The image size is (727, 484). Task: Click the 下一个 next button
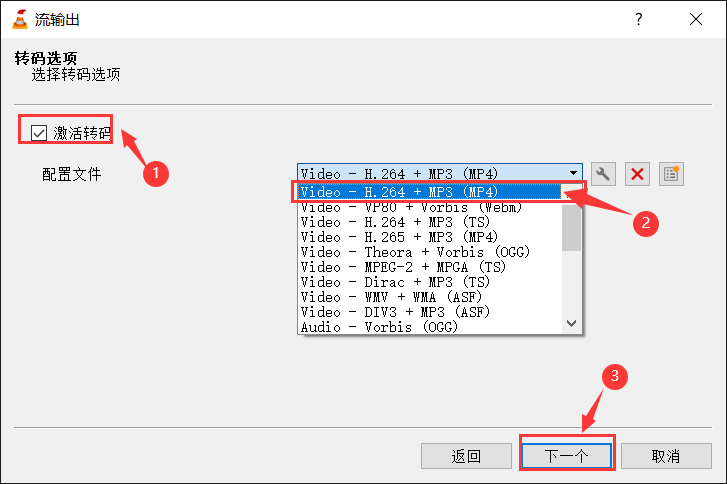(x=567, y=456)
